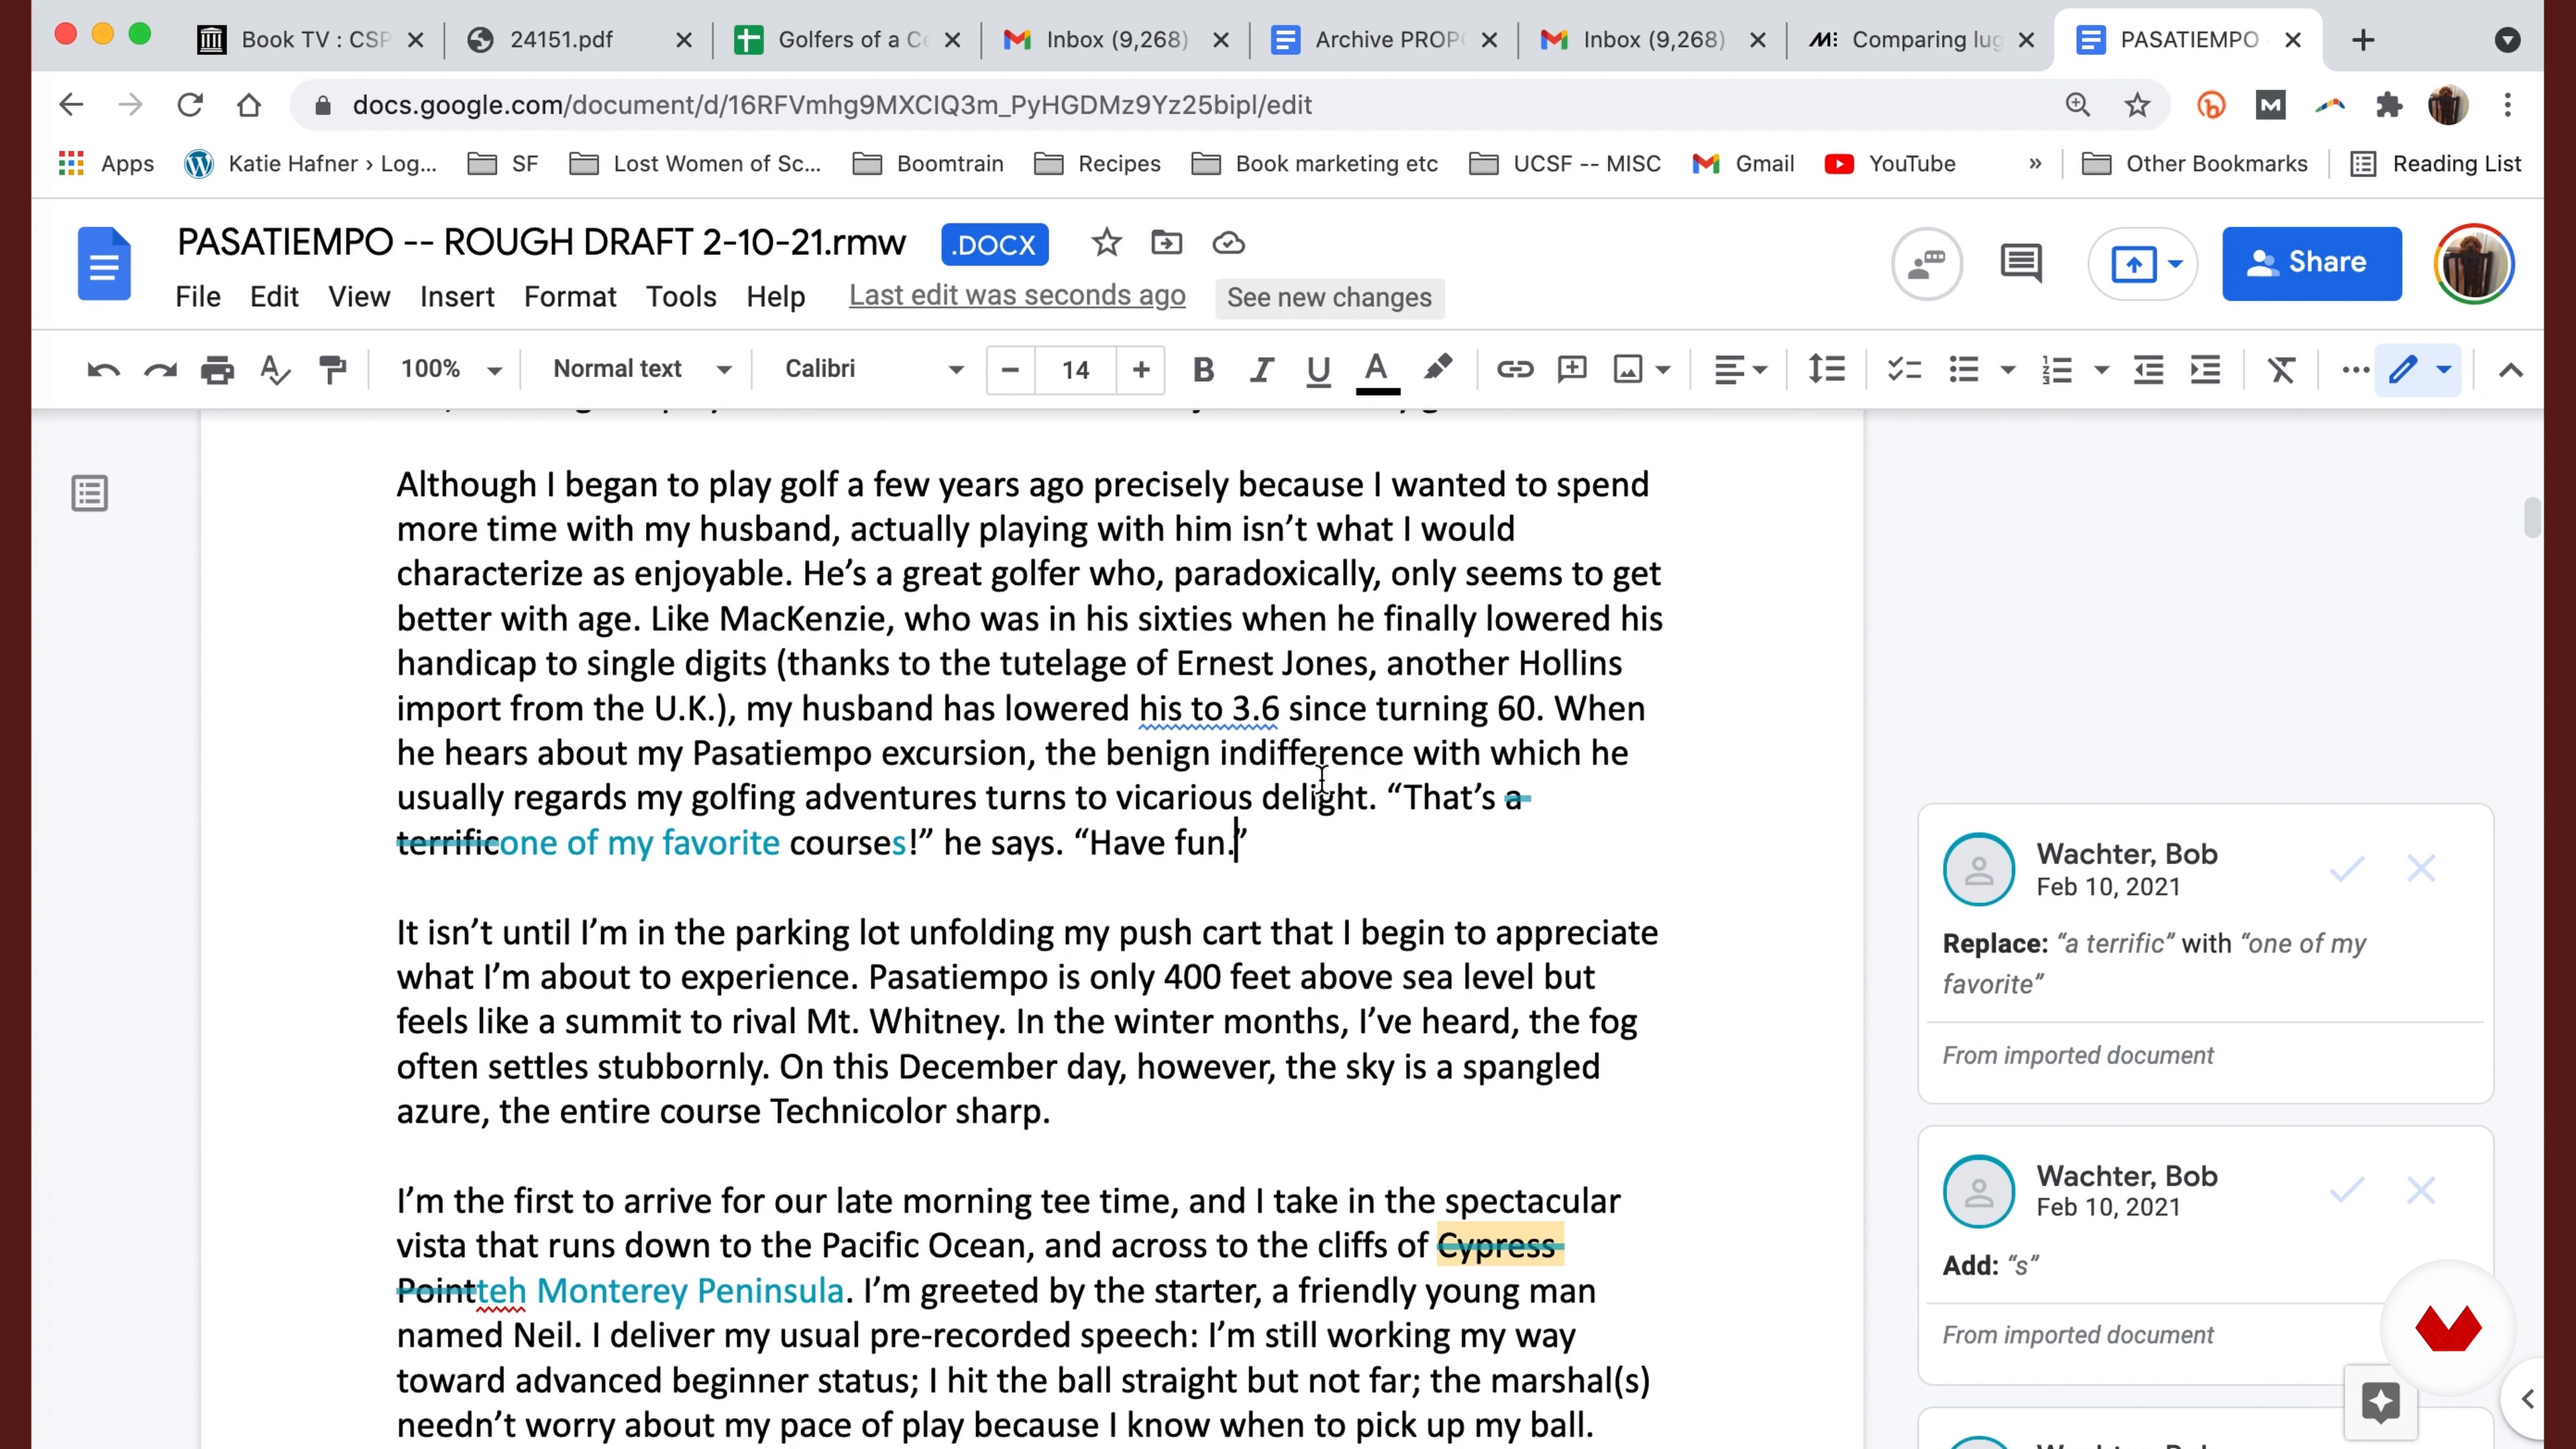Expand numbered list style options

pyautogui.click(x=2101, y=370)
